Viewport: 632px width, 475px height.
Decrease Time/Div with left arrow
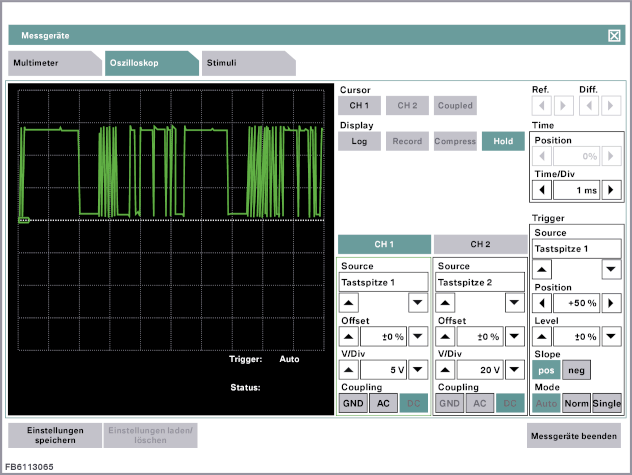(542, 190)
